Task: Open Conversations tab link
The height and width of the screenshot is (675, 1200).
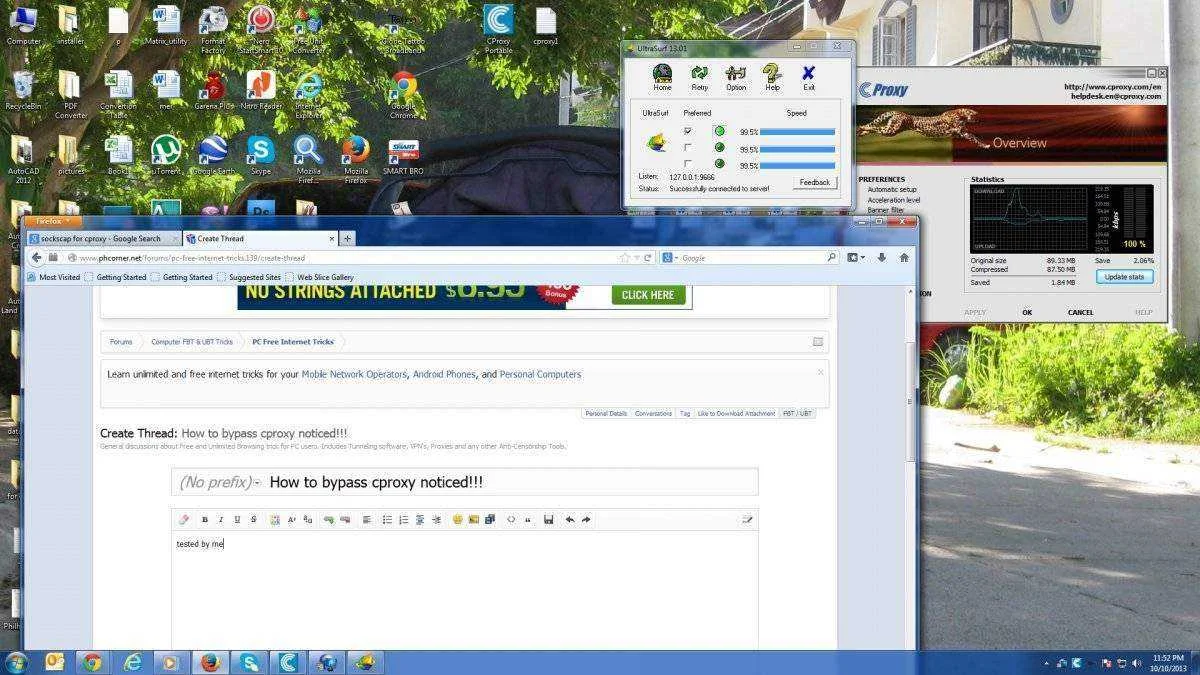Action: pyautogui.click(x=653, y=413)
